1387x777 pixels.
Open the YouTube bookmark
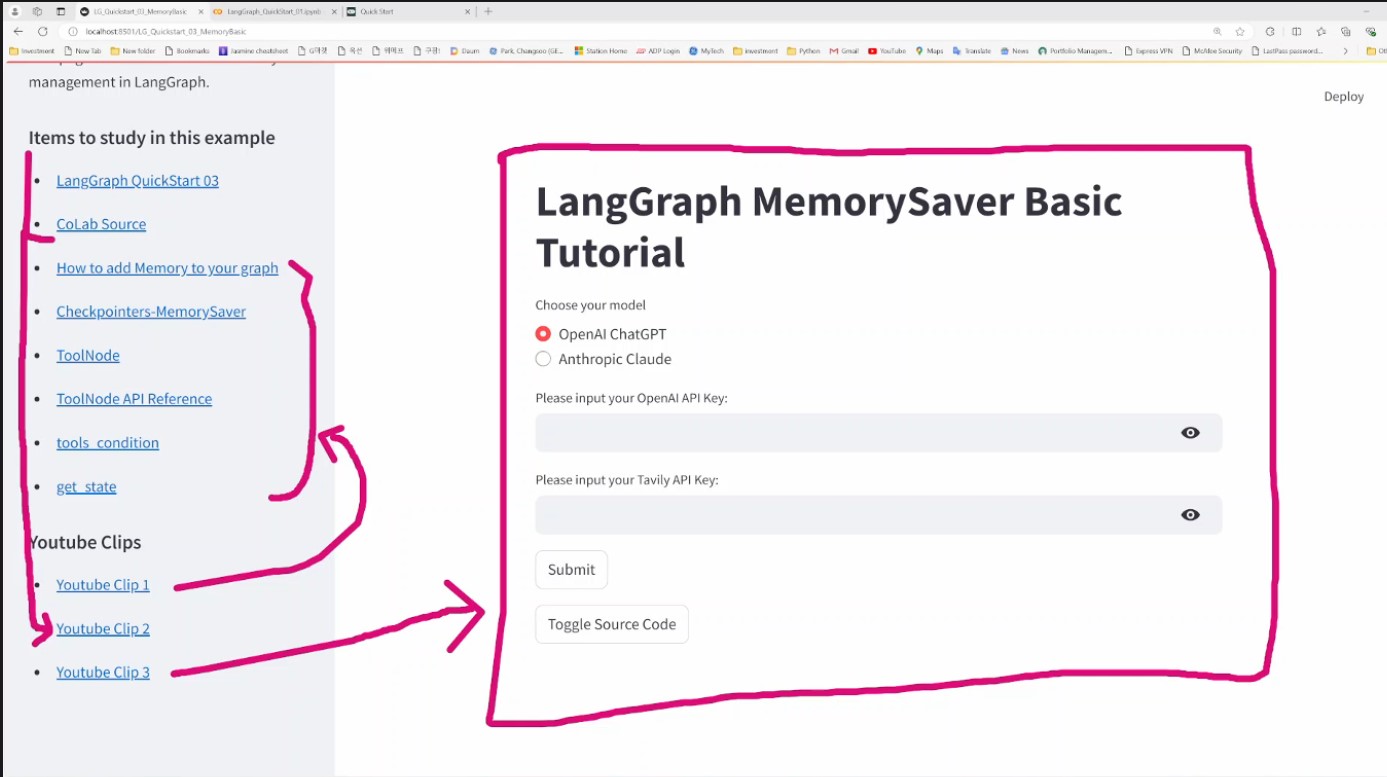tap(887, 50)
